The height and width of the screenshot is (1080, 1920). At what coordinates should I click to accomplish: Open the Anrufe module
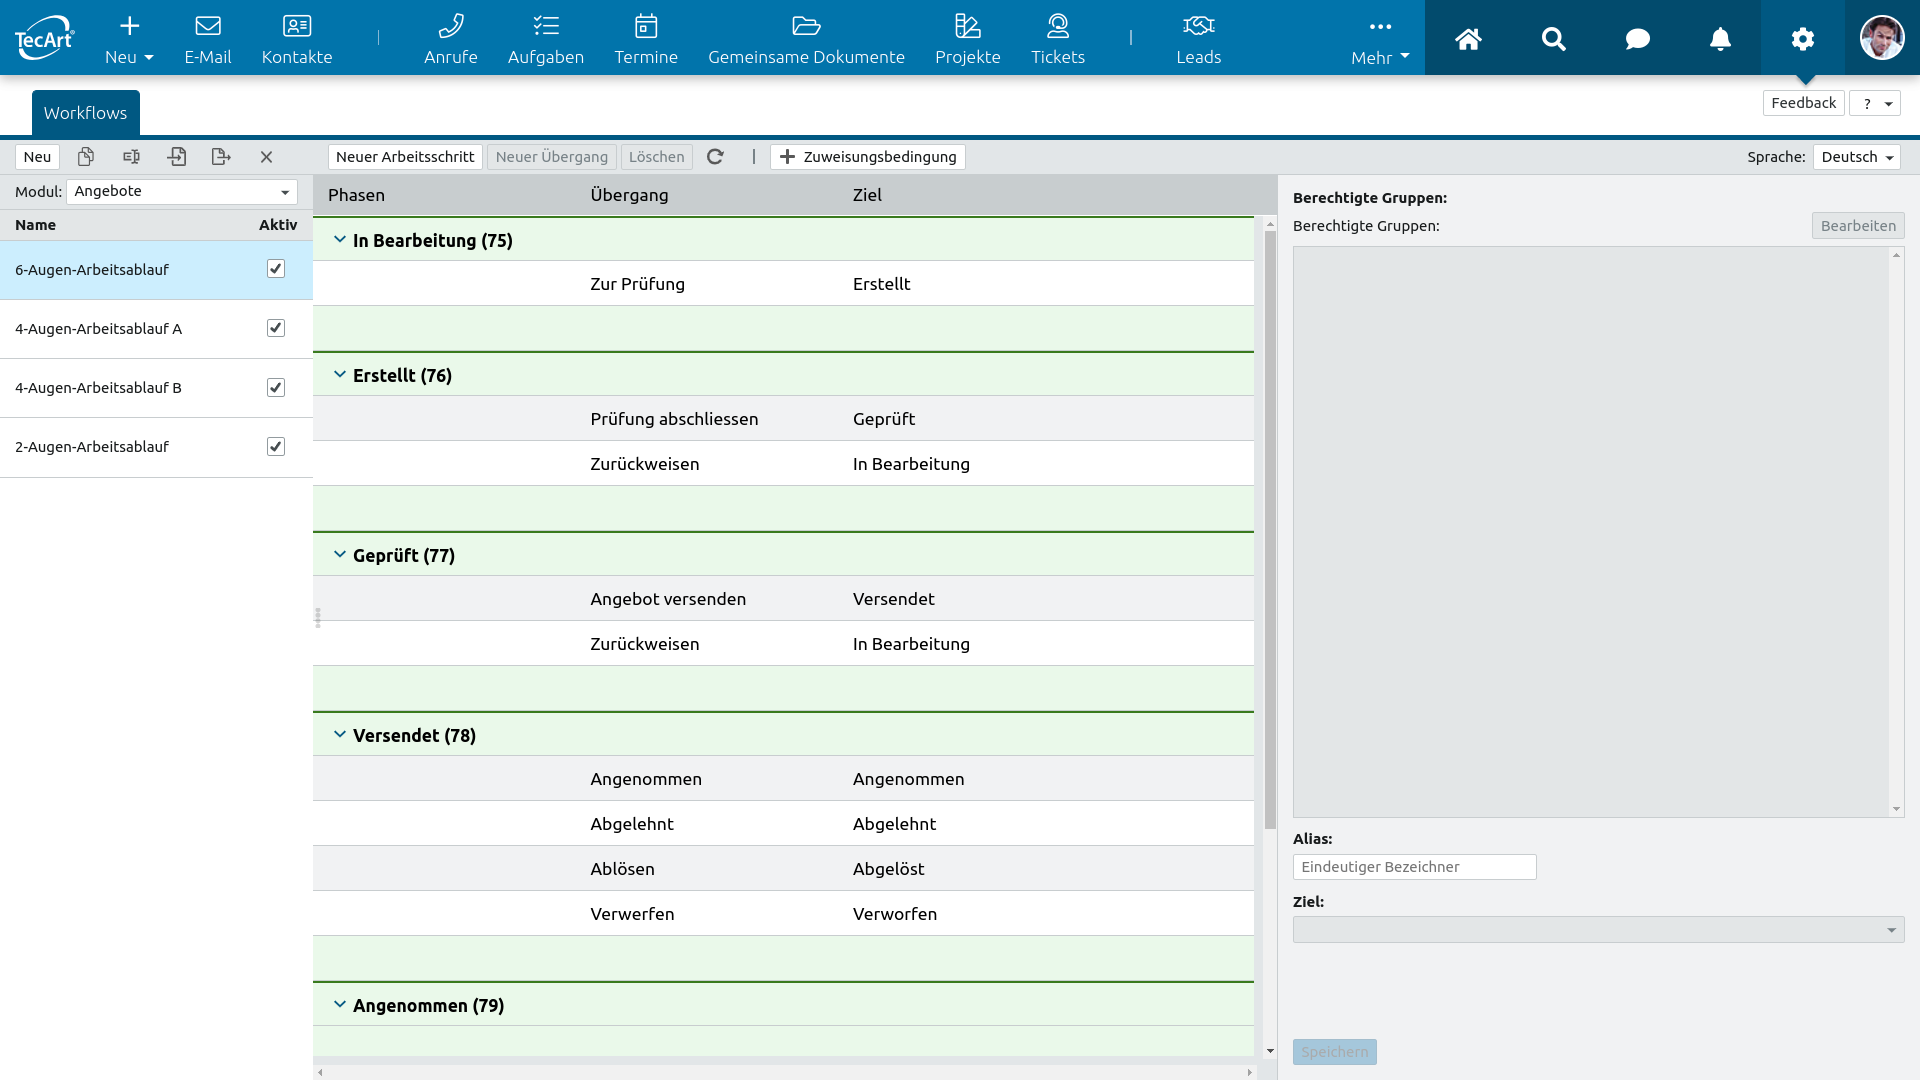pyautogui.click(x=451, y=38)
